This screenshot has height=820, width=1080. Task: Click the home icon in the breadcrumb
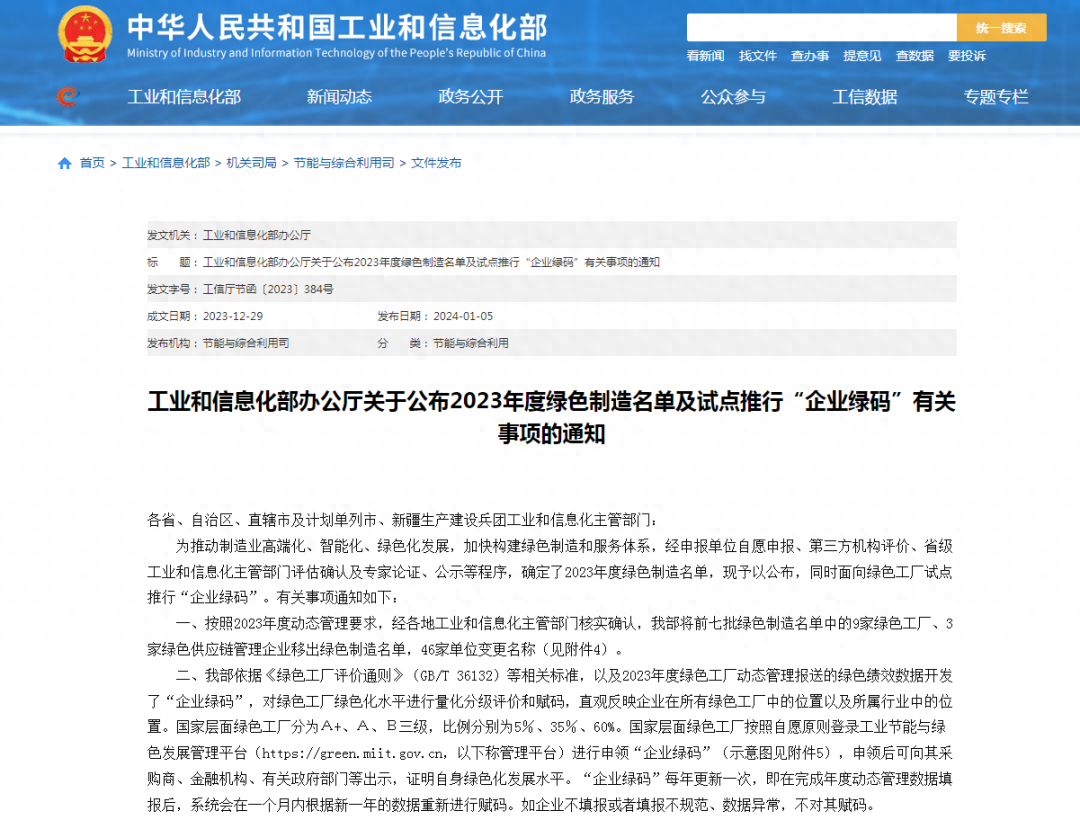coord(65,163)
